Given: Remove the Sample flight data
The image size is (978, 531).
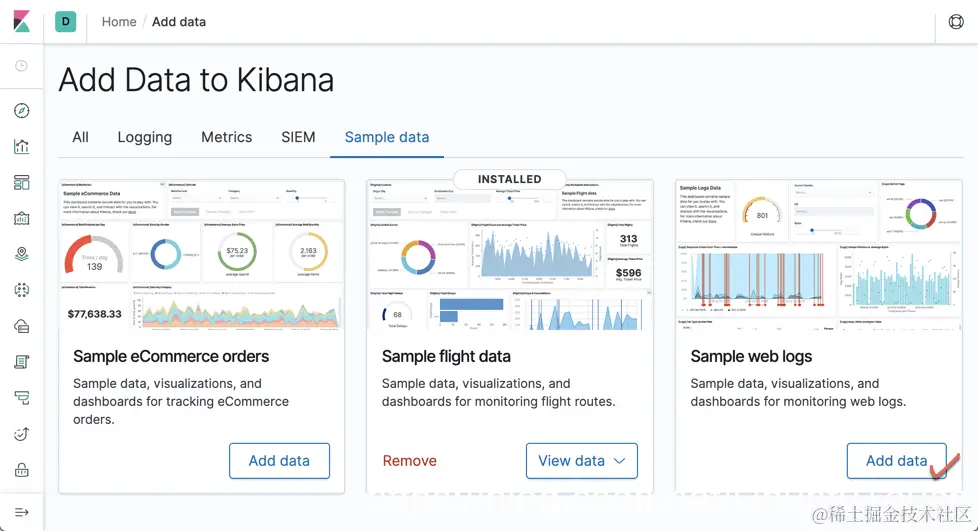Looking at the screenshot, I should coord(409,461).
